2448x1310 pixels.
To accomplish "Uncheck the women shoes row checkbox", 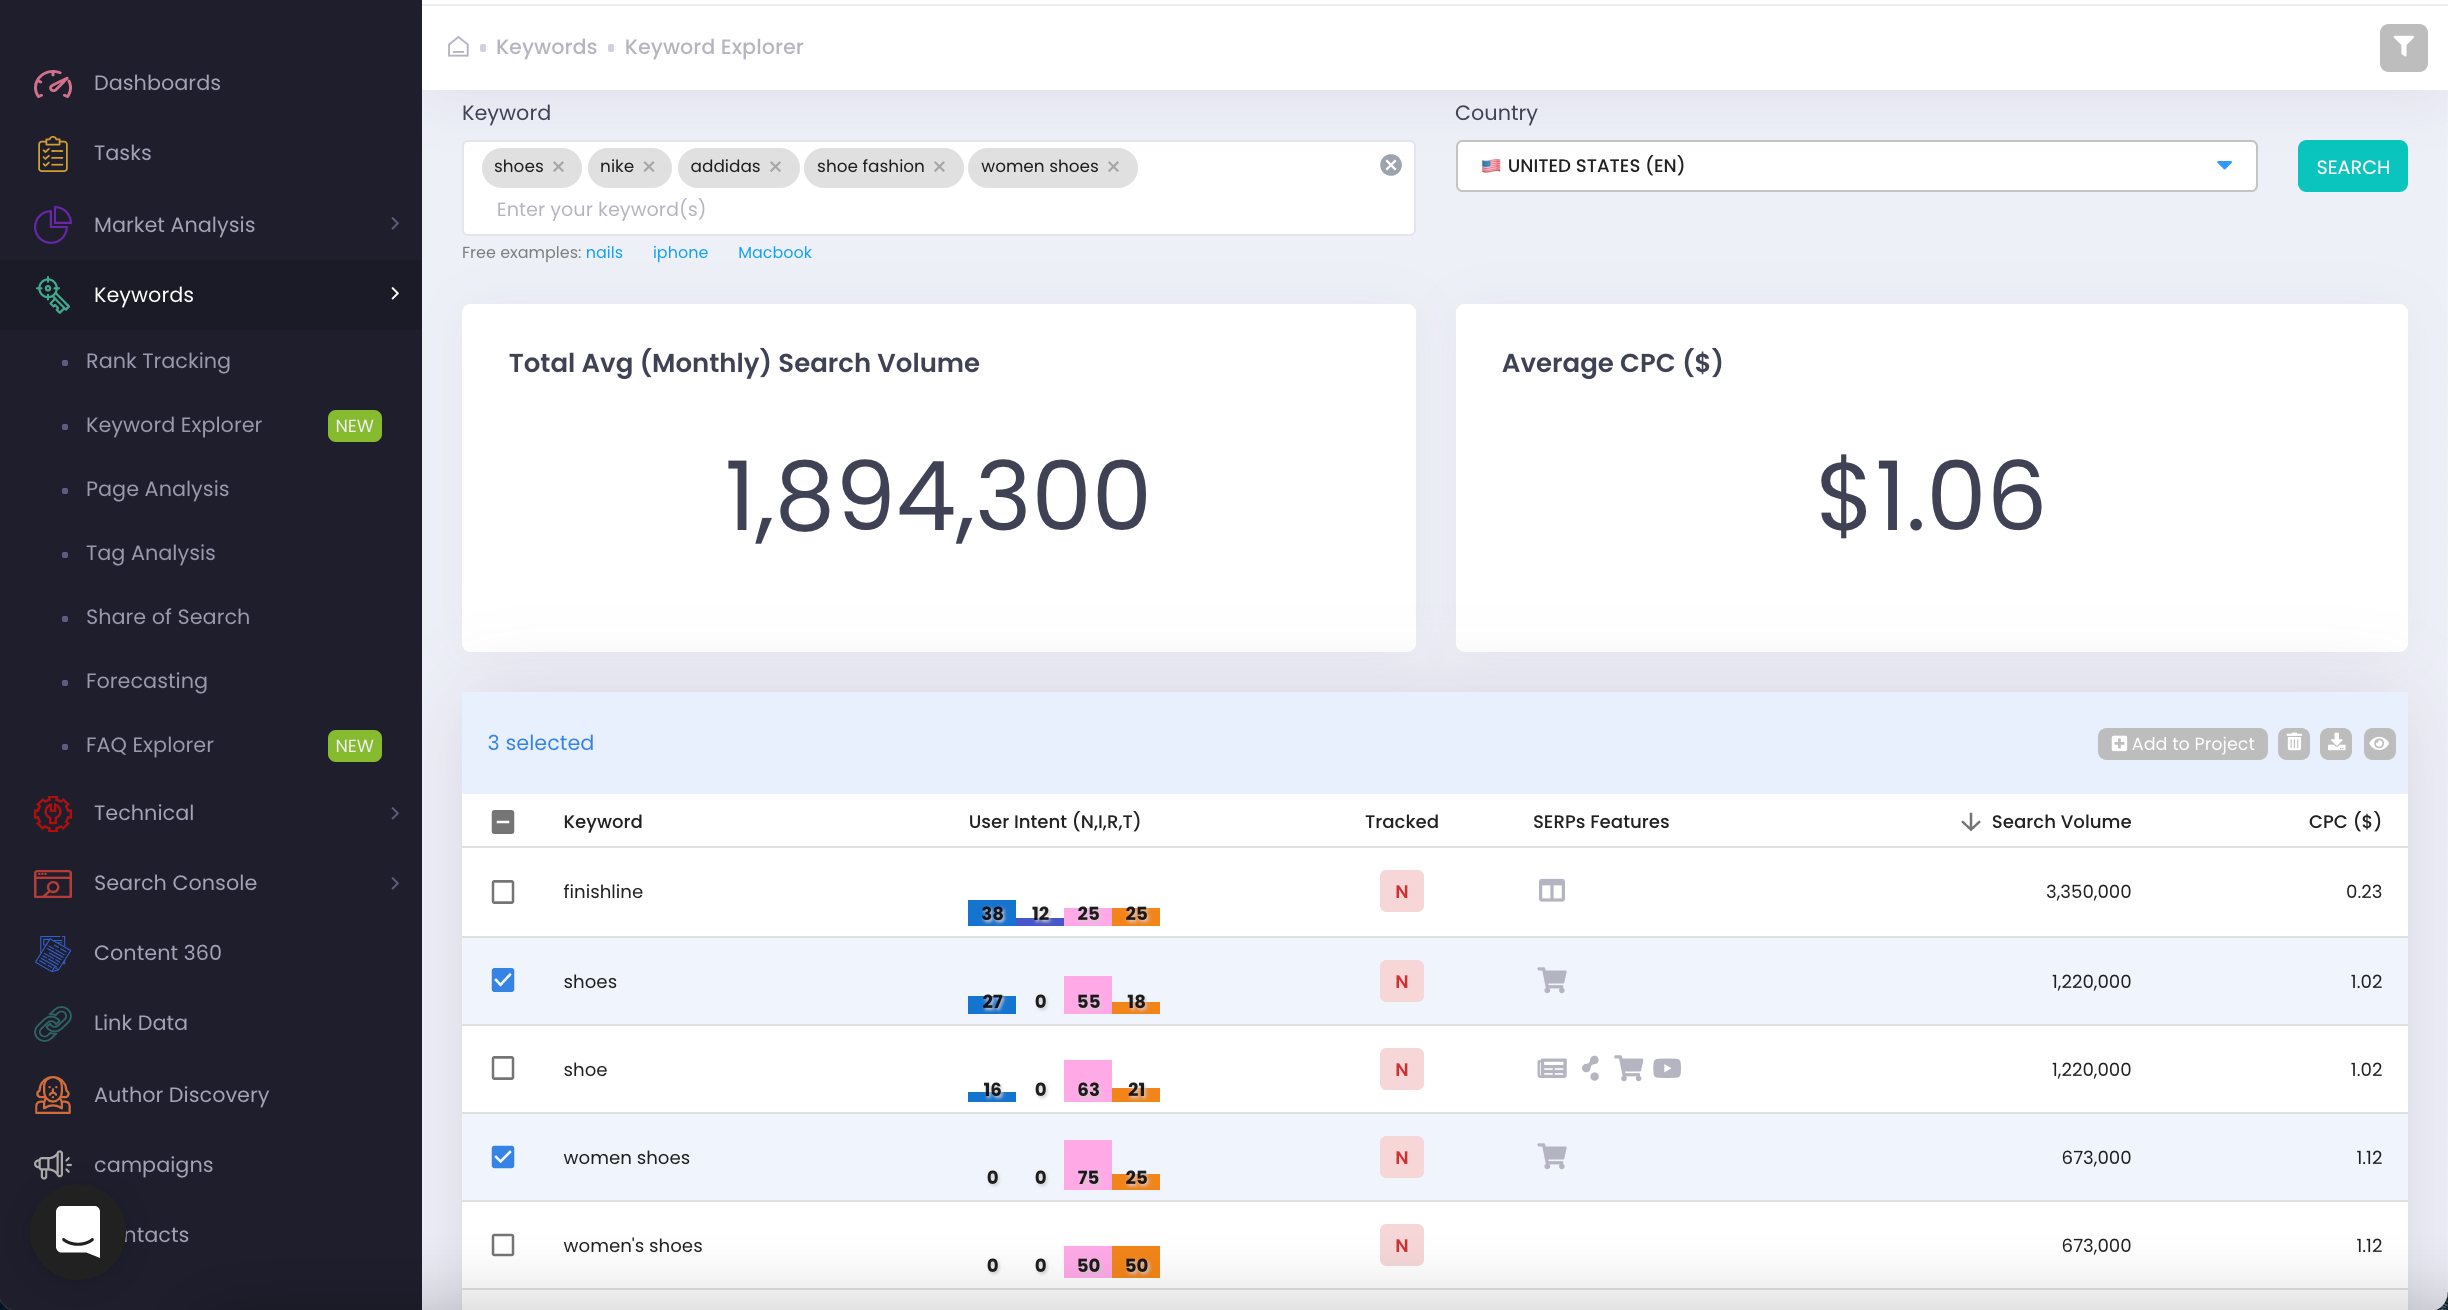I will [x=503, y=1157].
